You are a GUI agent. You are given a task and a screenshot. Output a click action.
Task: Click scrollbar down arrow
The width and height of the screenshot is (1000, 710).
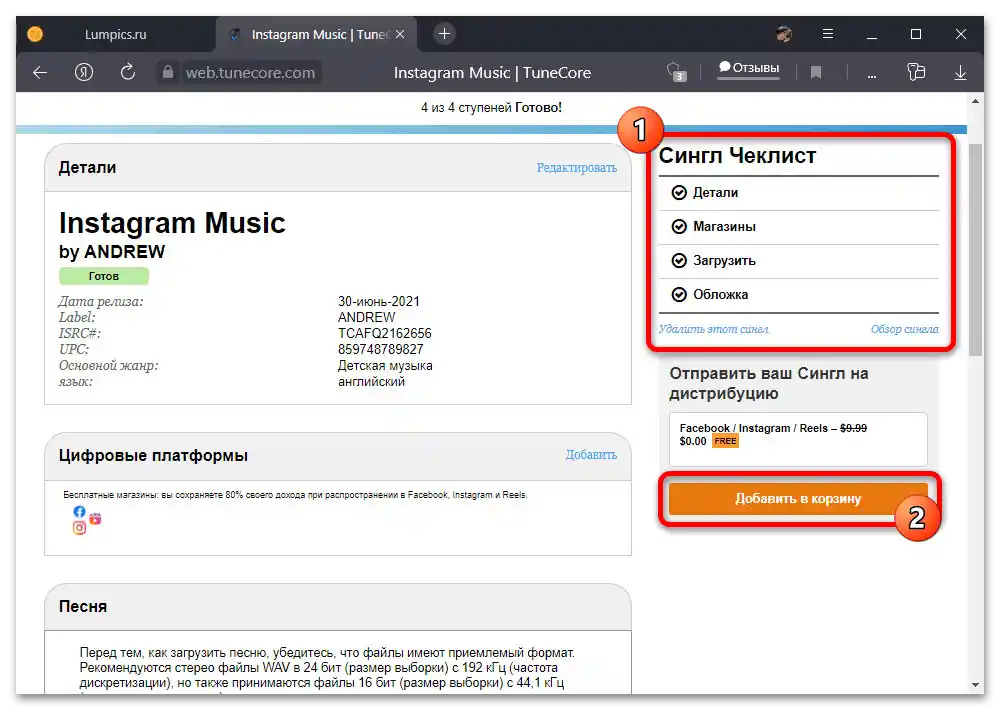(x=975, y=684)
